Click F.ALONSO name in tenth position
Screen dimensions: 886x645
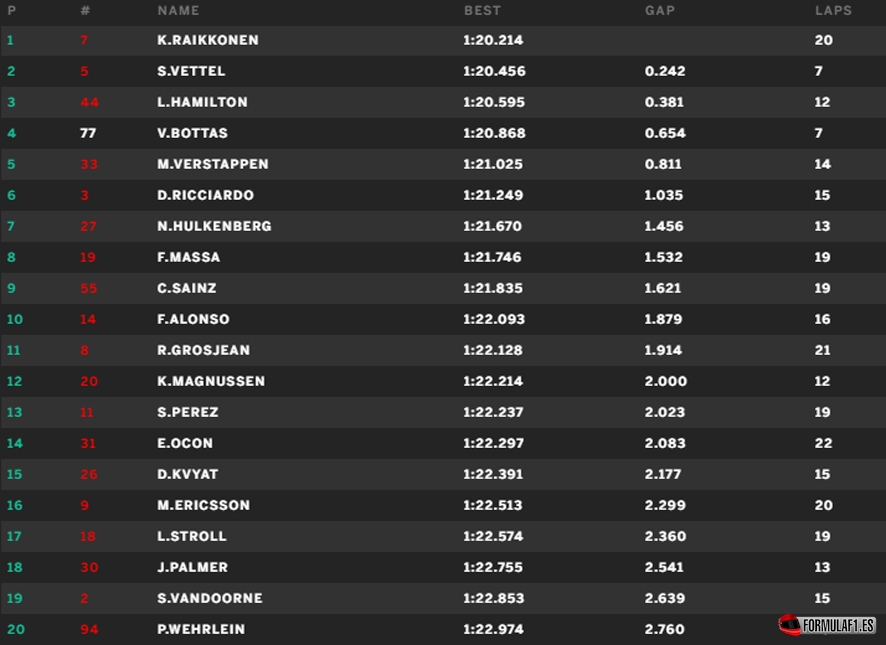click(x=193, y=319)
